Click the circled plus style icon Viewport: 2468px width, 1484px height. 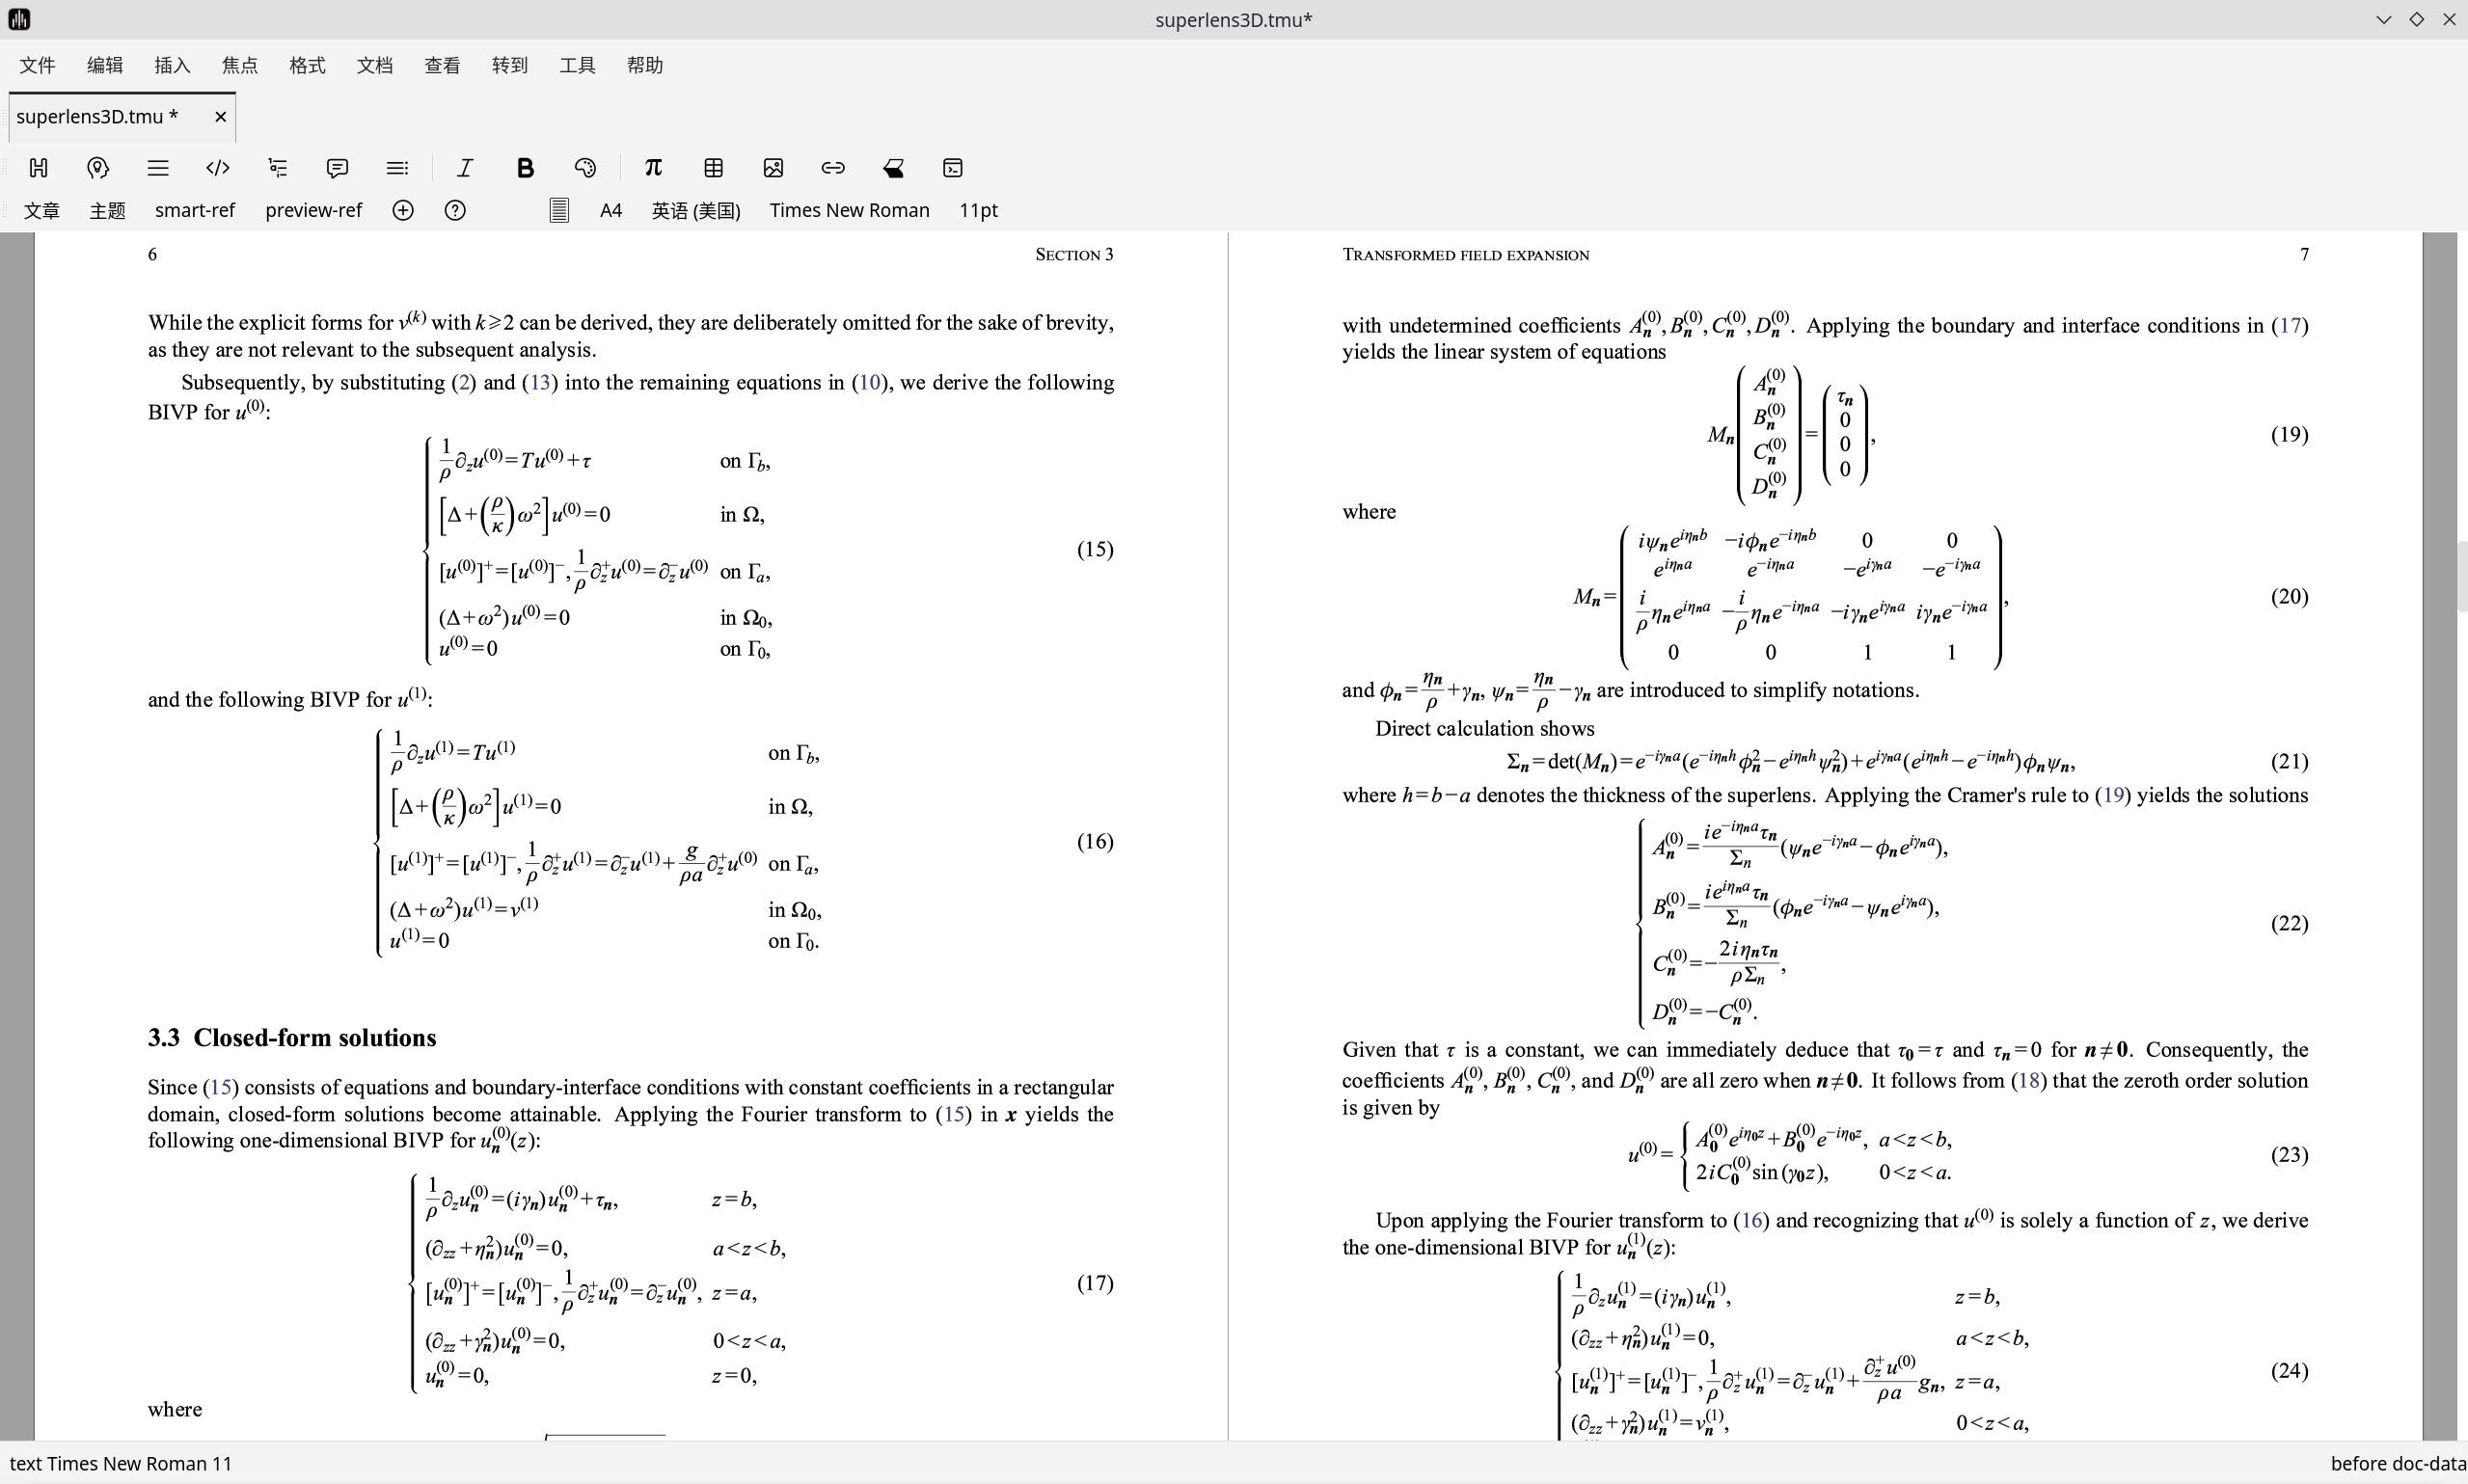[x=403, y=210]
